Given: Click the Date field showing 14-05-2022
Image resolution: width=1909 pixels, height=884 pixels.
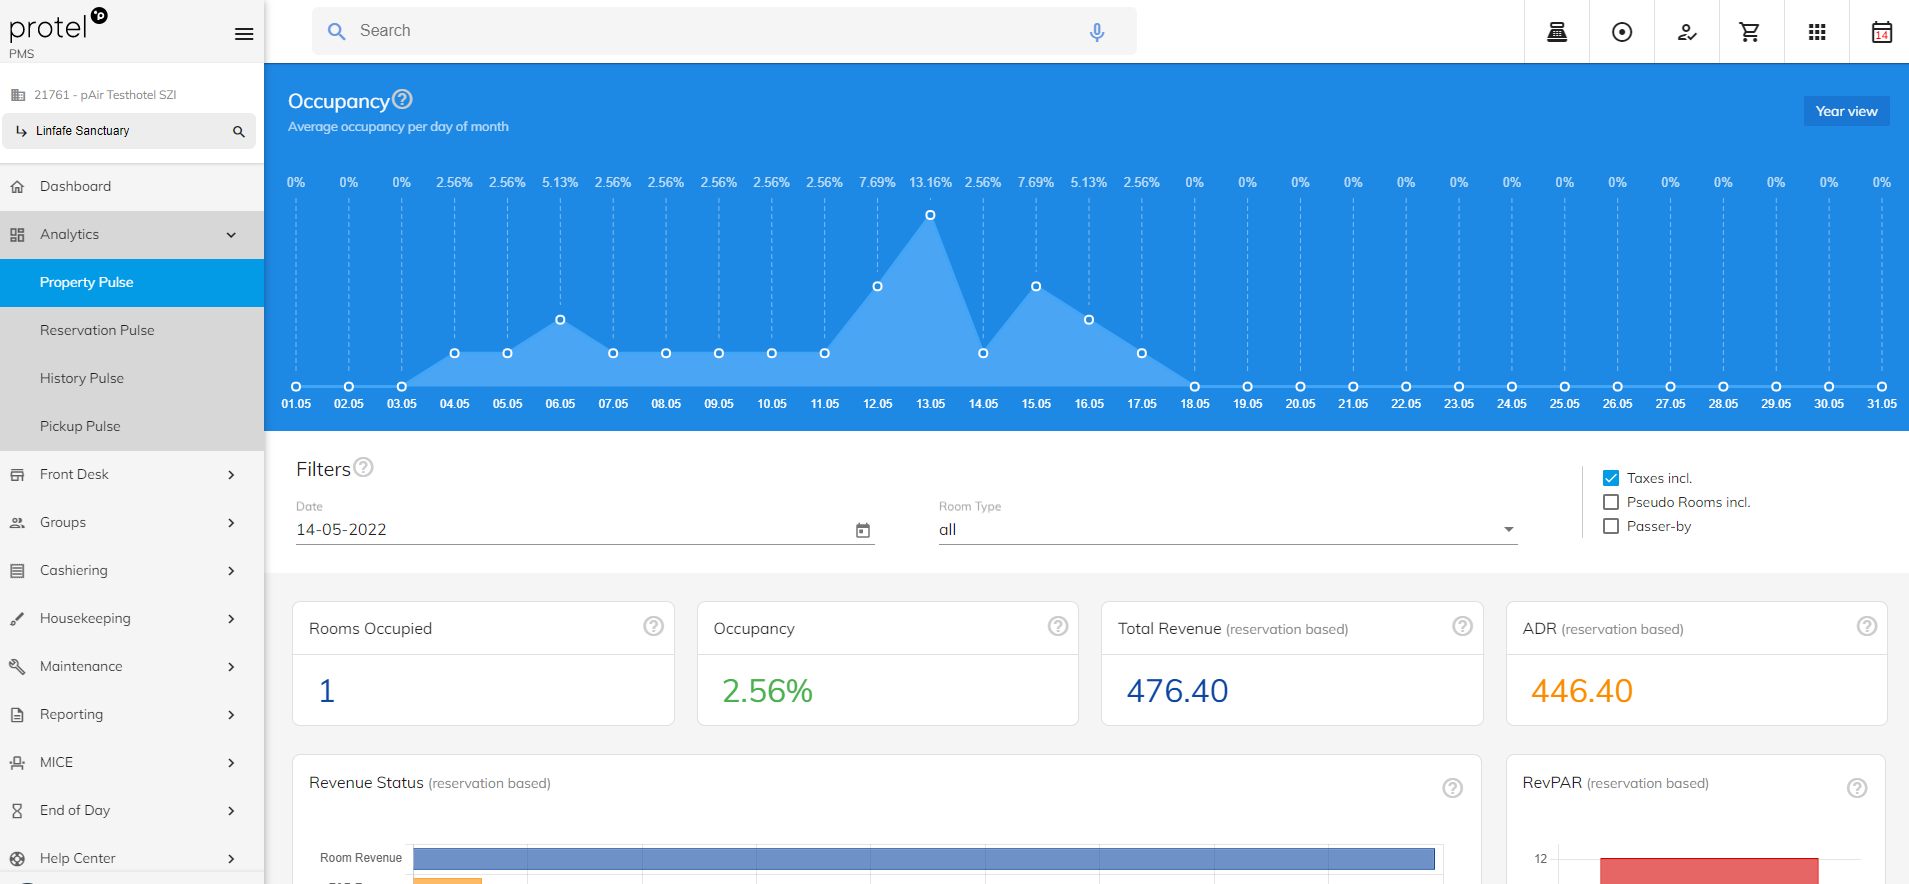Looking at the screenshot, I should click(585, 530).
